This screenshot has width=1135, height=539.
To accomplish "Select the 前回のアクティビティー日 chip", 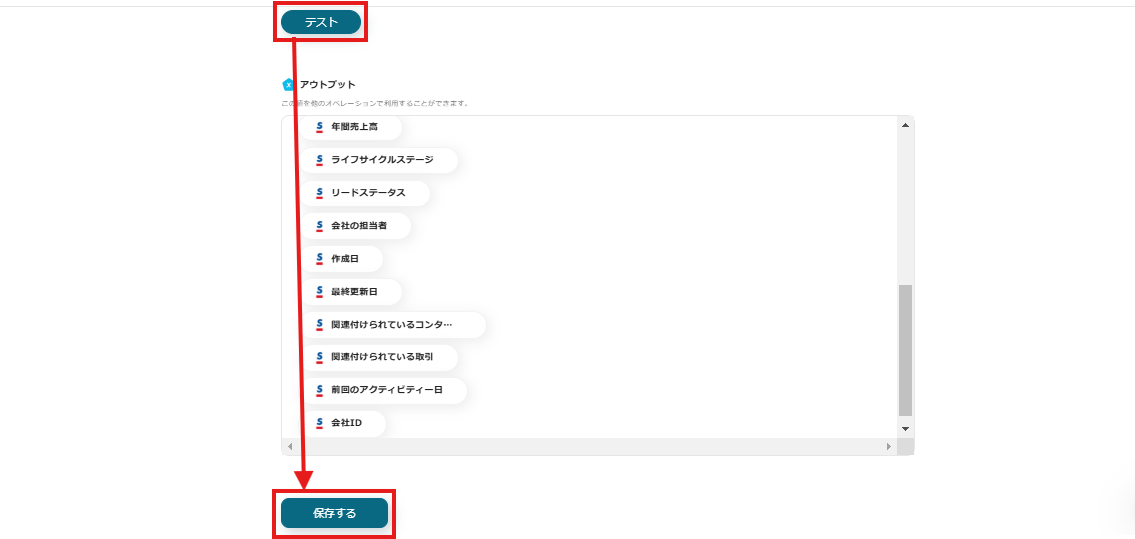I will (386, 390).
